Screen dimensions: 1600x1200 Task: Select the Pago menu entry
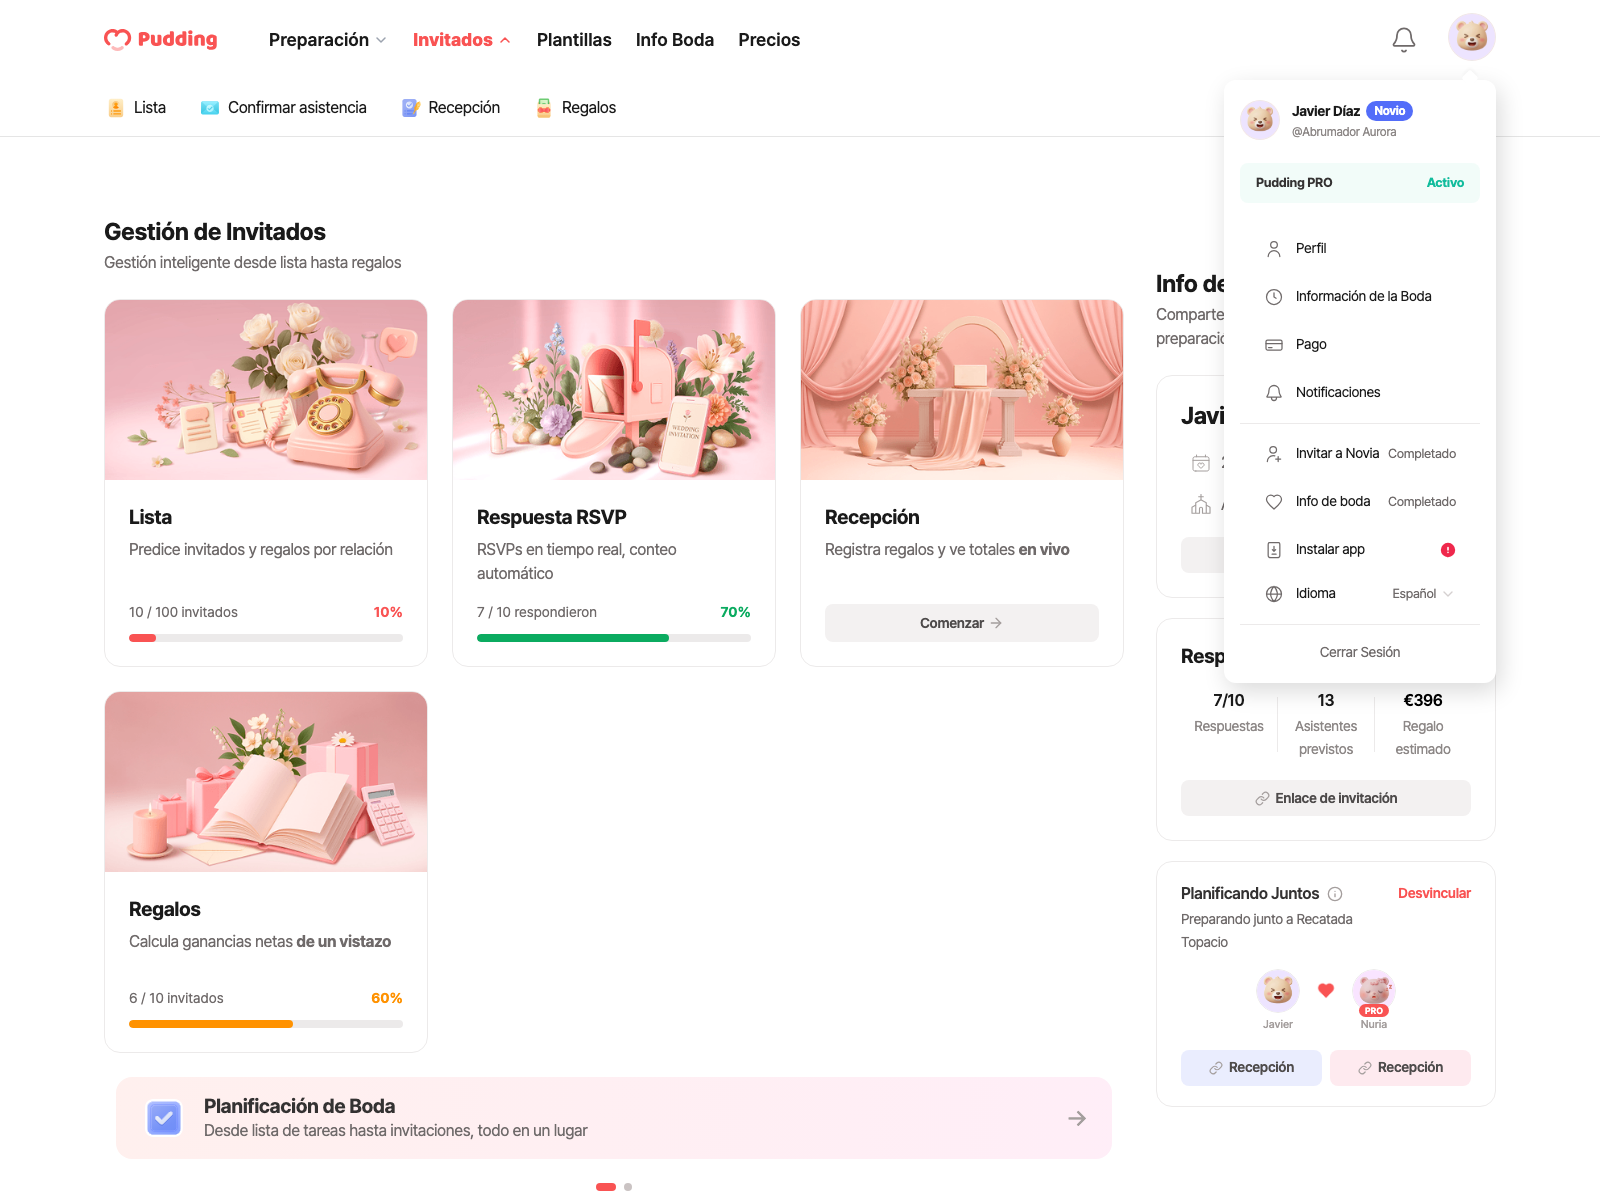coord(1360,345)
